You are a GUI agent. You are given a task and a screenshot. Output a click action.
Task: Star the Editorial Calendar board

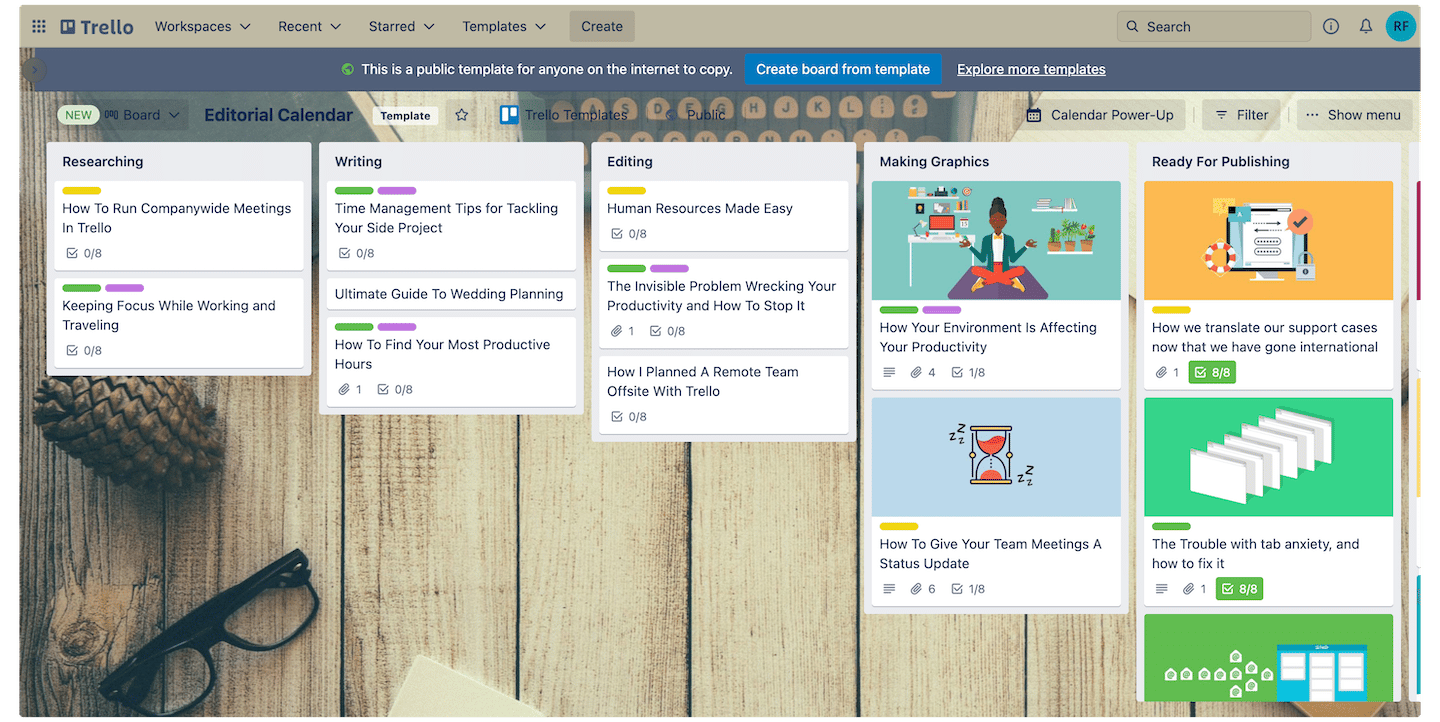coord(461,115)
